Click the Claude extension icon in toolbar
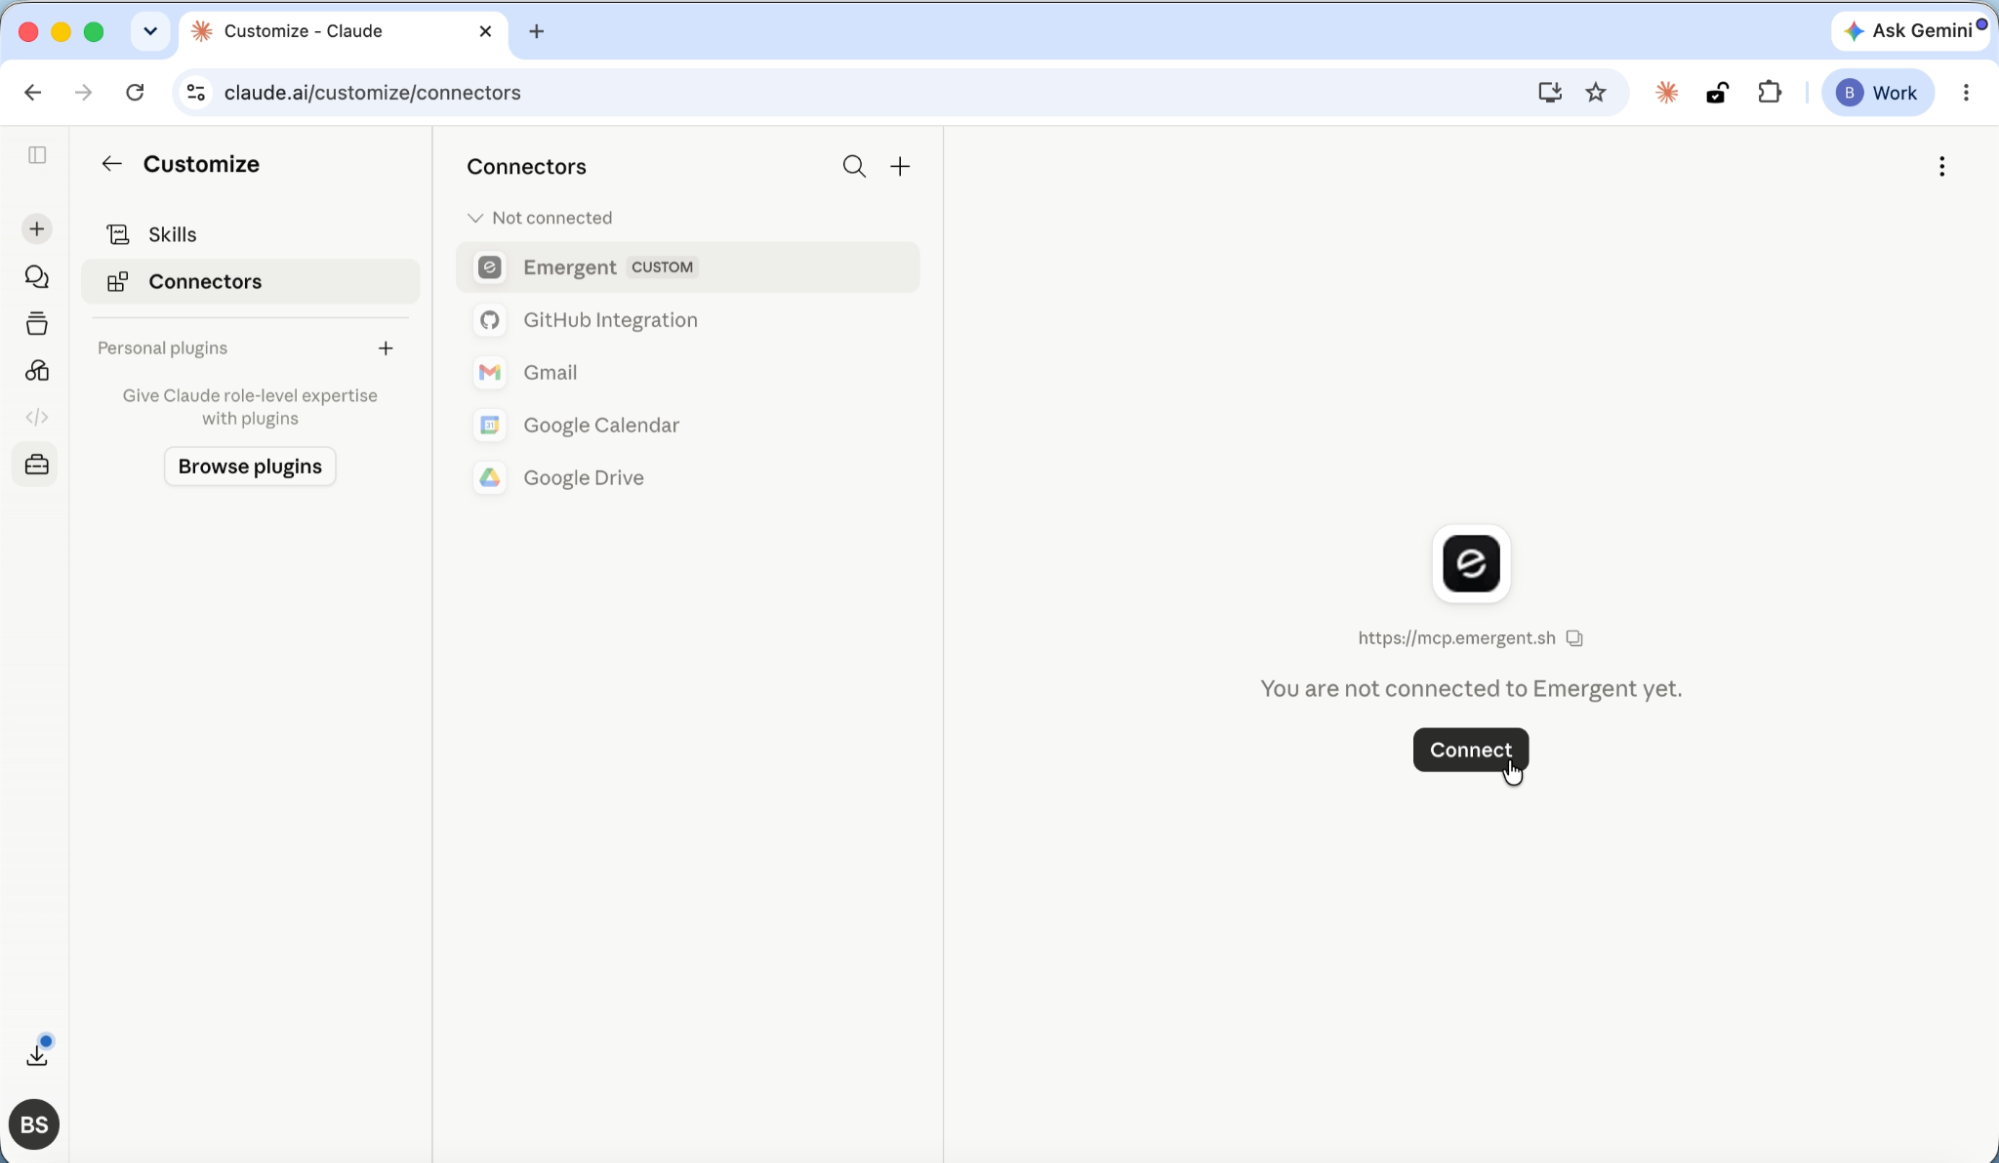 (1666, 93)
